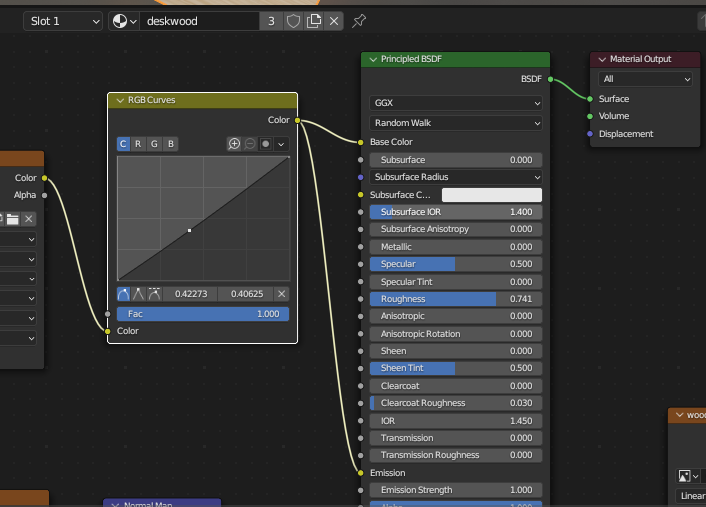This screenshot has width=706, height=507.
Task: Adjust the Subsurface Anisotropy slider
Action: pyautogui.click(x=456, y=229)
